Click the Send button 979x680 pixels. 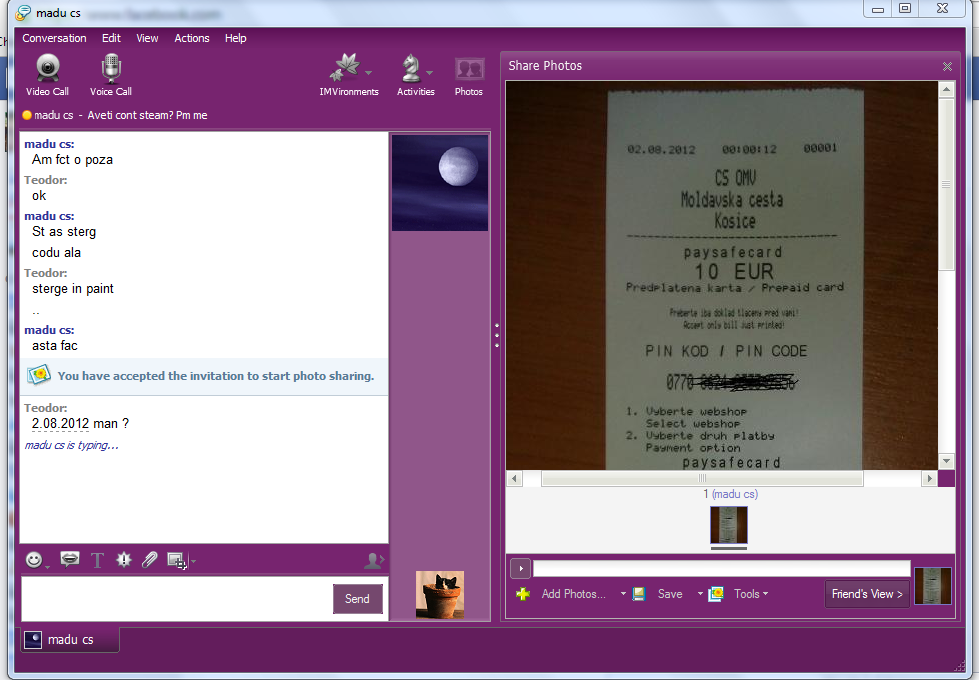pos(357,599)
